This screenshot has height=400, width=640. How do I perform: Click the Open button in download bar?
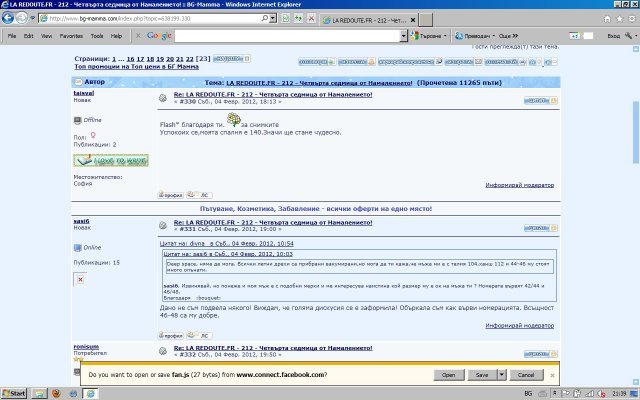click(449, 374)
